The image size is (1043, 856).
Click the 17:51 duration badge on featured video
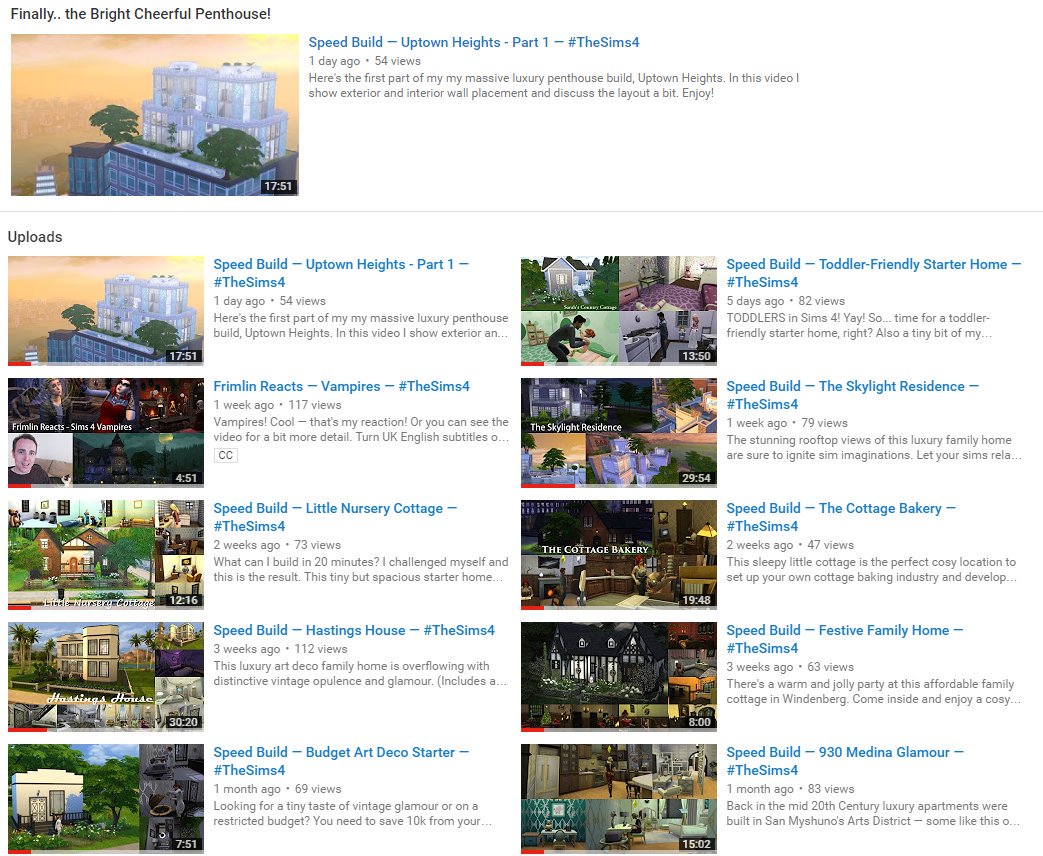click(278, 186)
